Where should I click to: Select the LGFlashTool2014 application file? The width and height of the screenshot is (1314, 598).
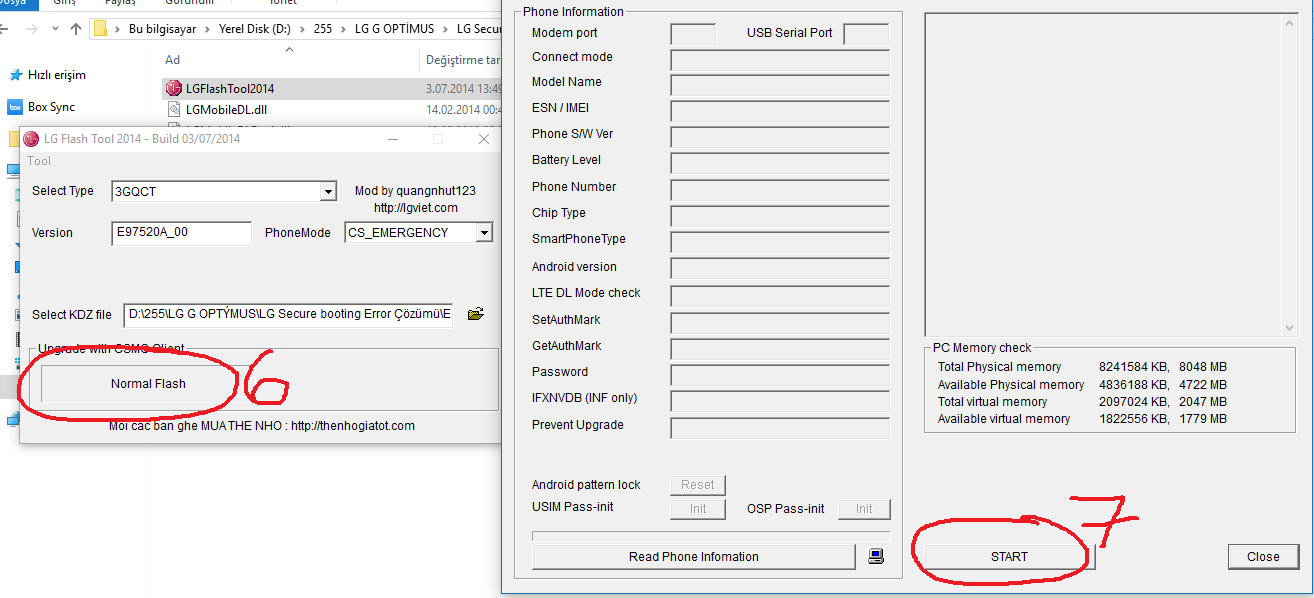pos(230,89)
